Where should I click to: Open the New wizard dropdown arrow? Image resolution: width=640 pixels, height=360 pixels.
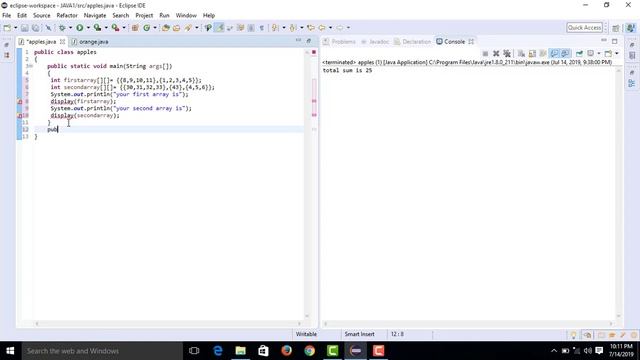coord(16,28)
